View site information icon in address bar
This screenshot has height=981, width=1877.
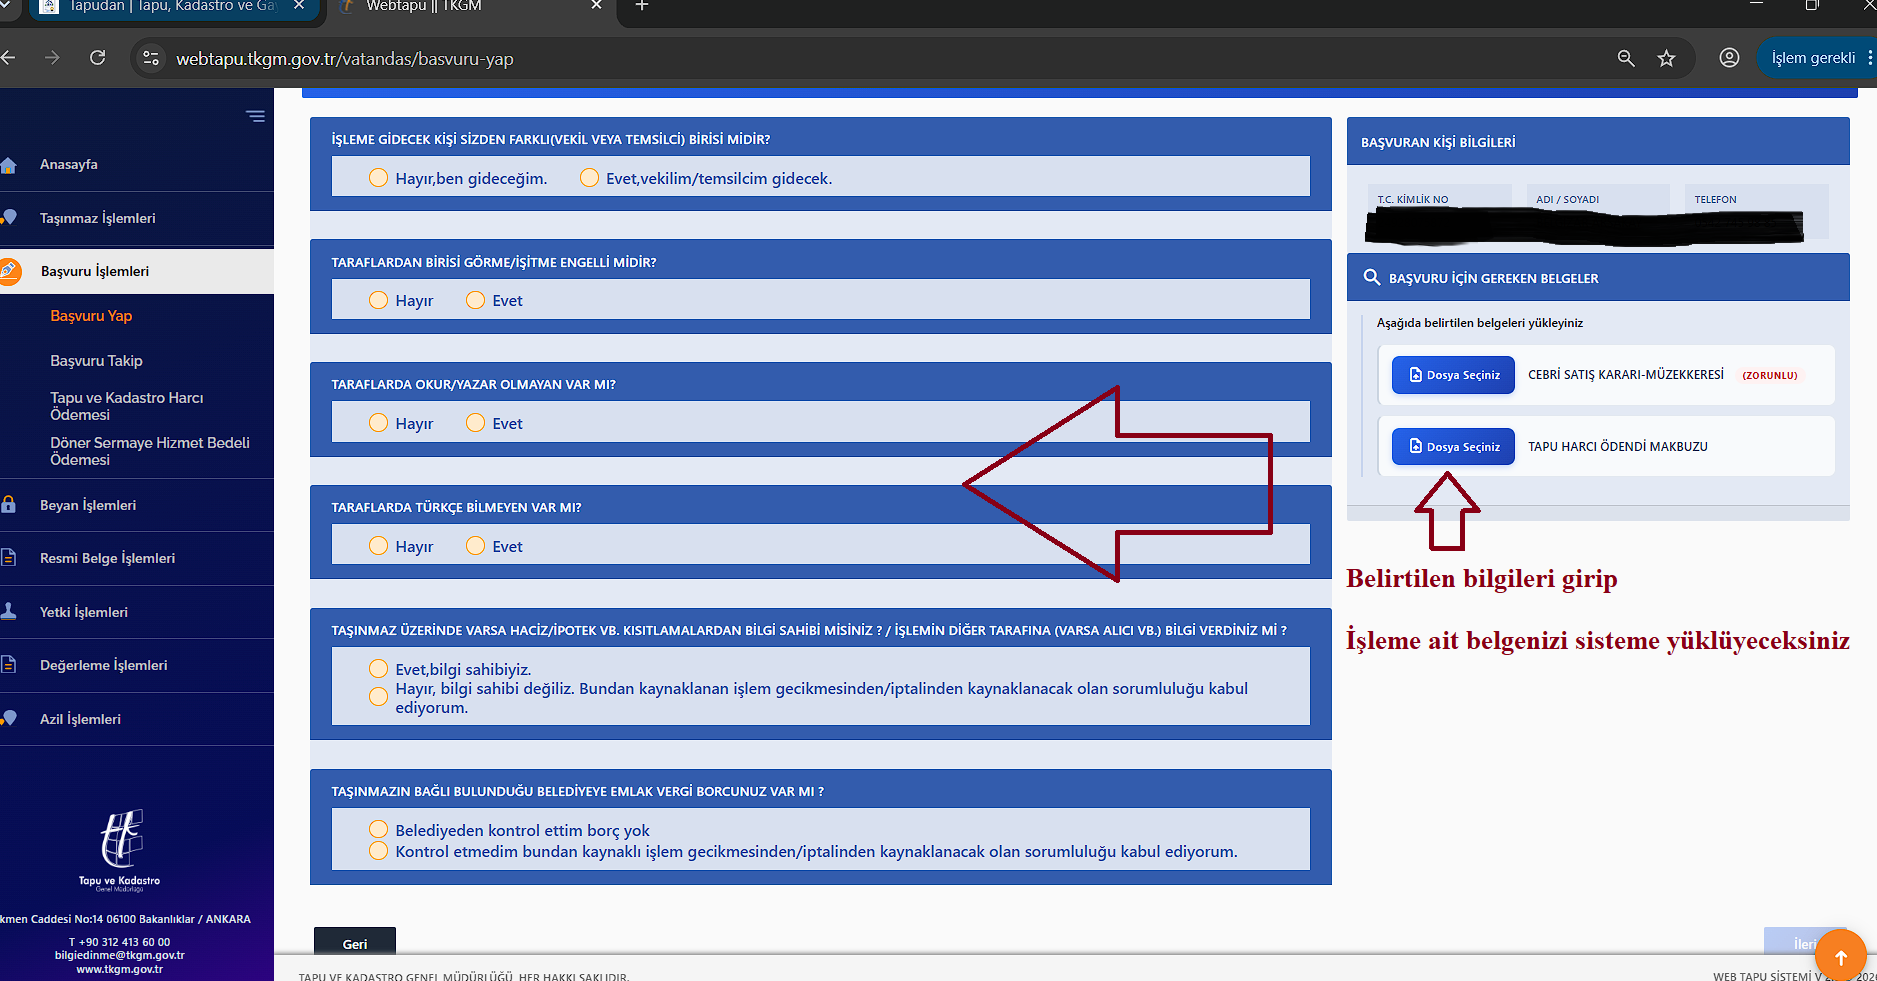151,58
